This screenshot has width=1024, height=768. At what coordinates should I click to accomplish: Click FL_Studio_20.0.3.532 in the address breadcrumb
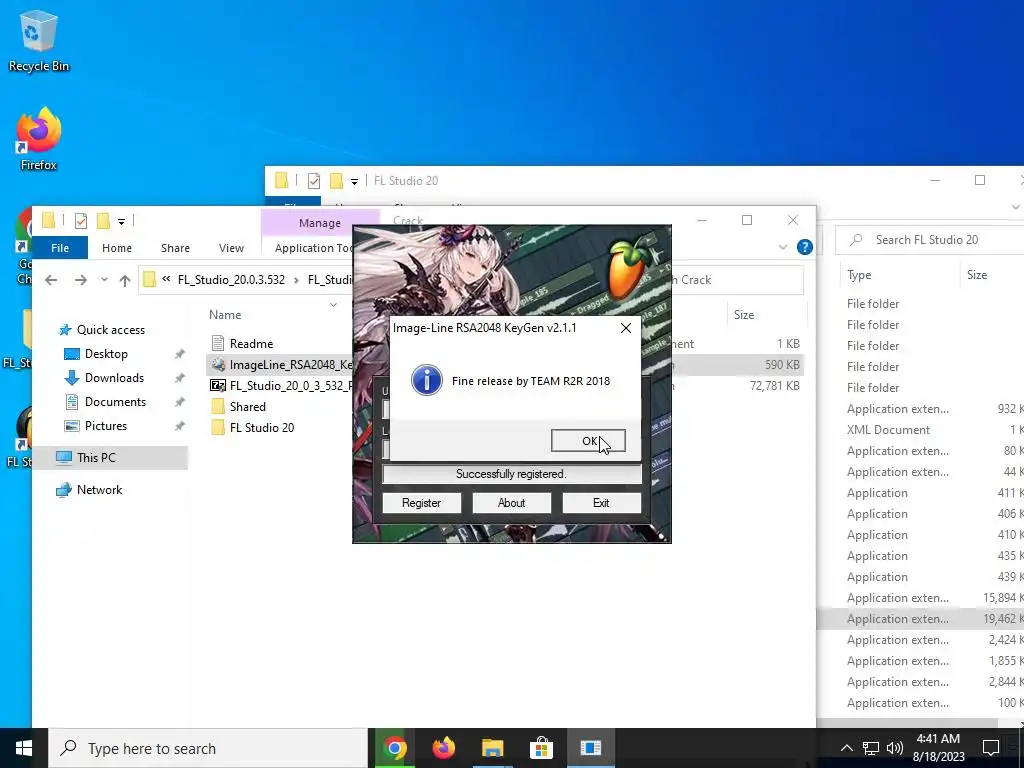tap(231, 280)
